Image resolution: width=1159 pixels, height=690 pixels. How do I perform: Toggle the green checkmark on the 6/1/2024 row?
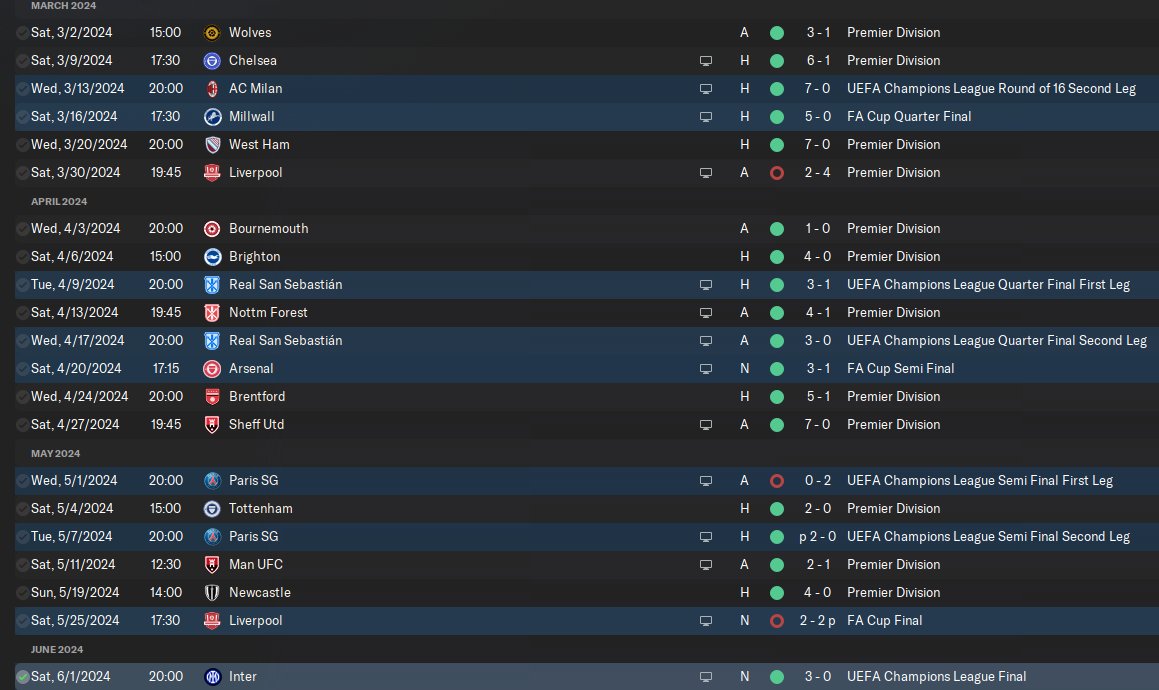[x=23, y=677]
